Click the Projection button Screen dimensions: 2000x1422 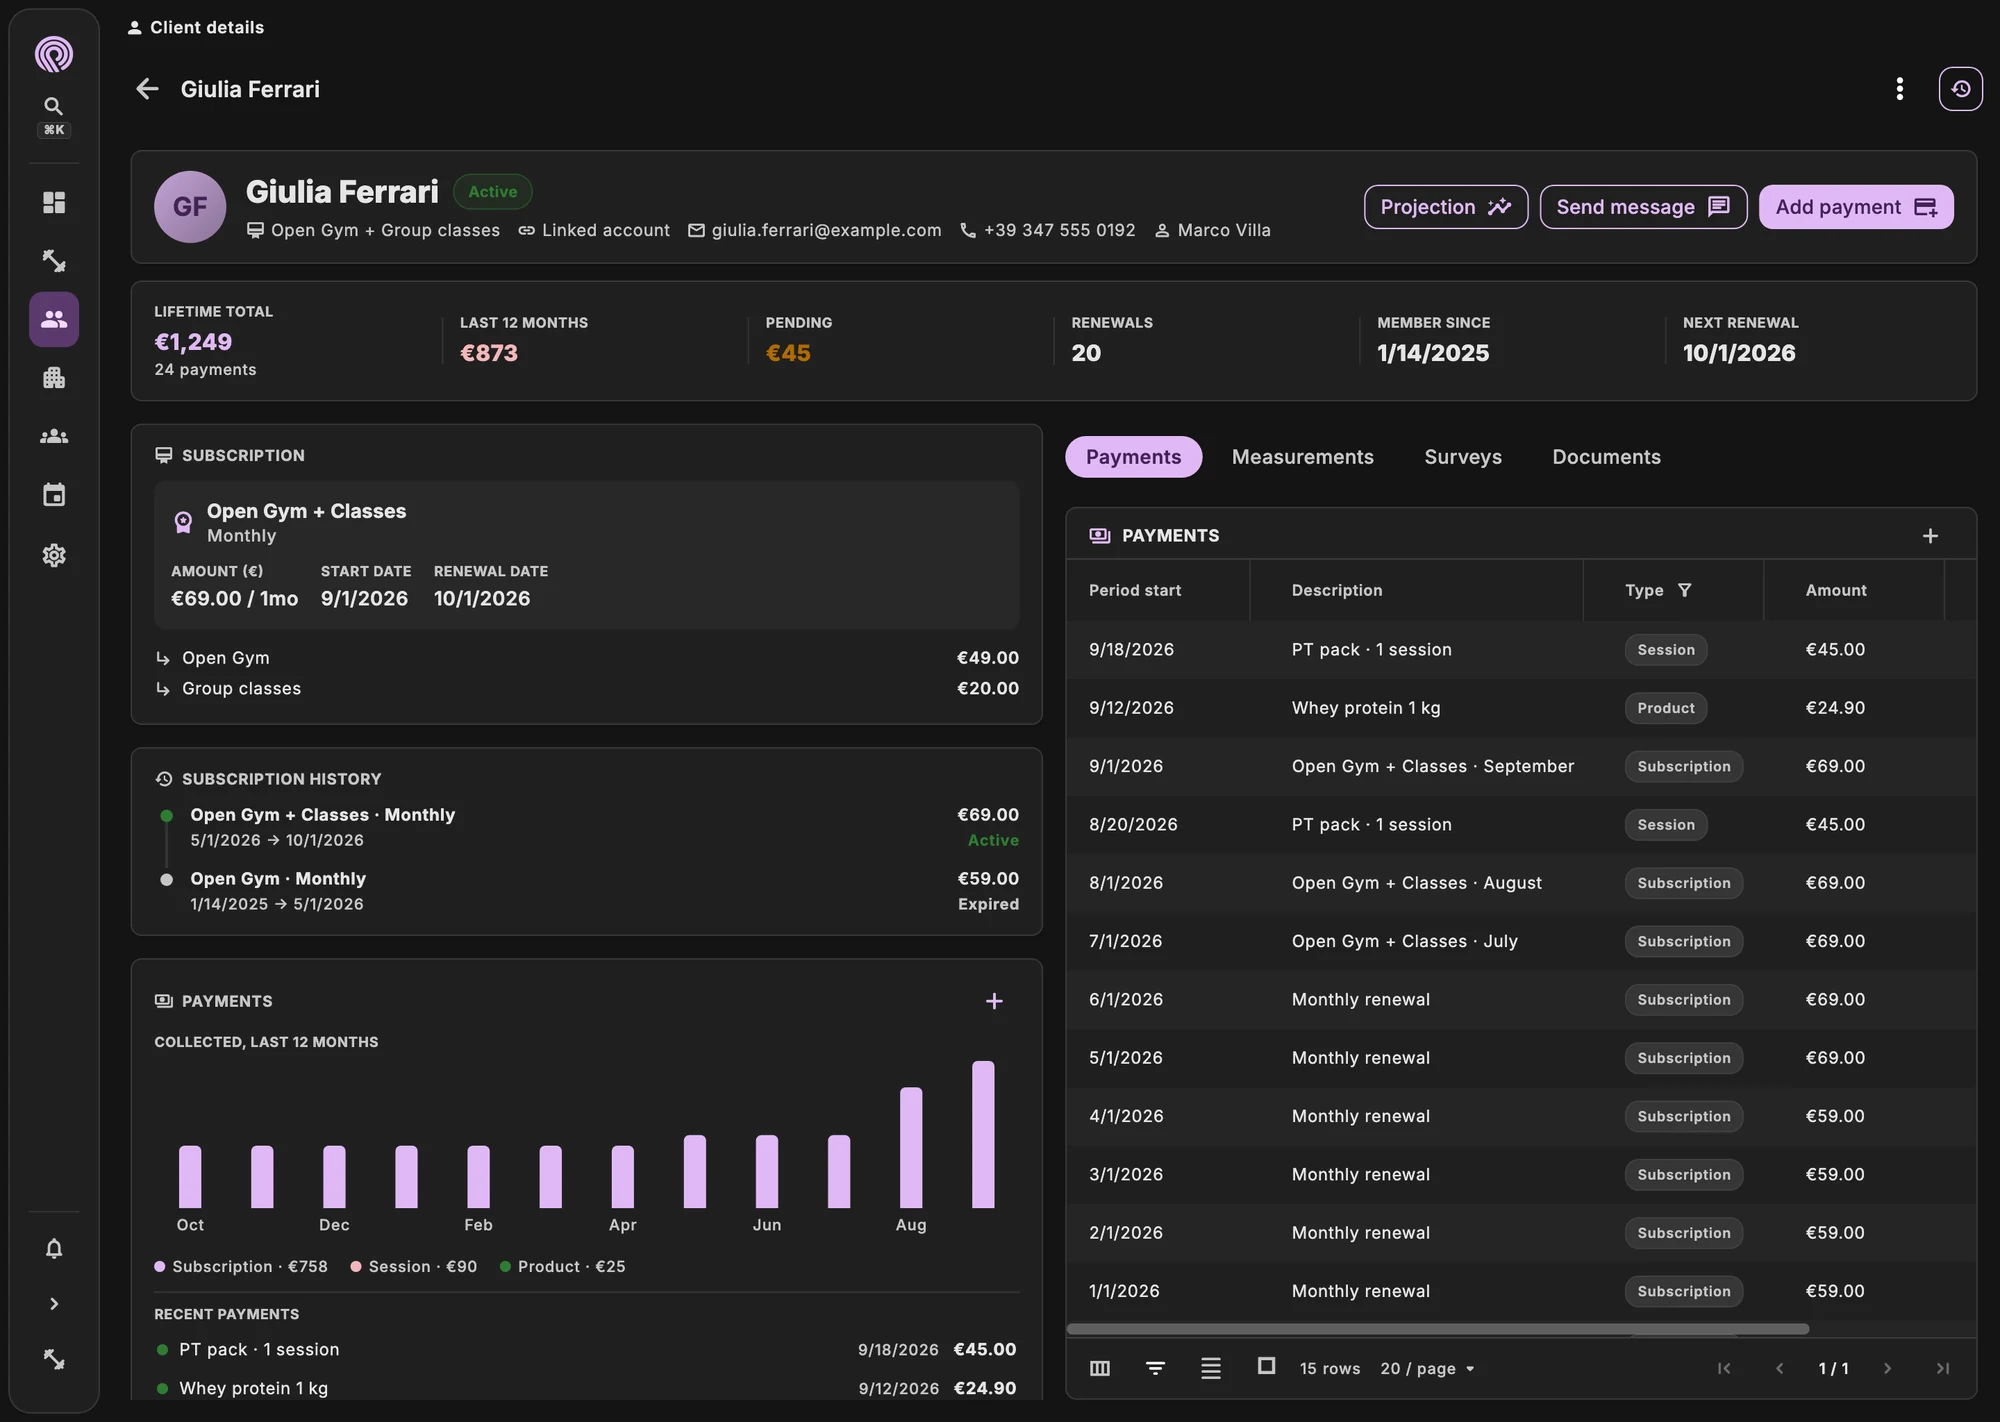1446,207
